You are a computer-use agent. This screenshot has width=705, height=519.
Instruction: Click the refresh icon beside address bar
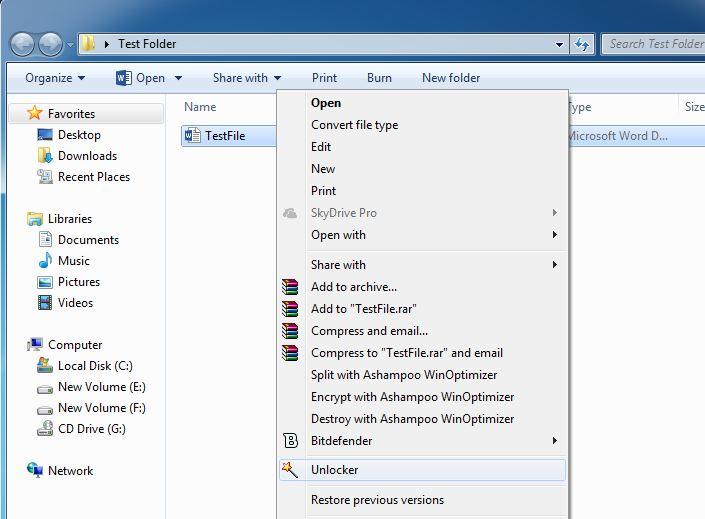pyautogui.click(x=582, y=44)
